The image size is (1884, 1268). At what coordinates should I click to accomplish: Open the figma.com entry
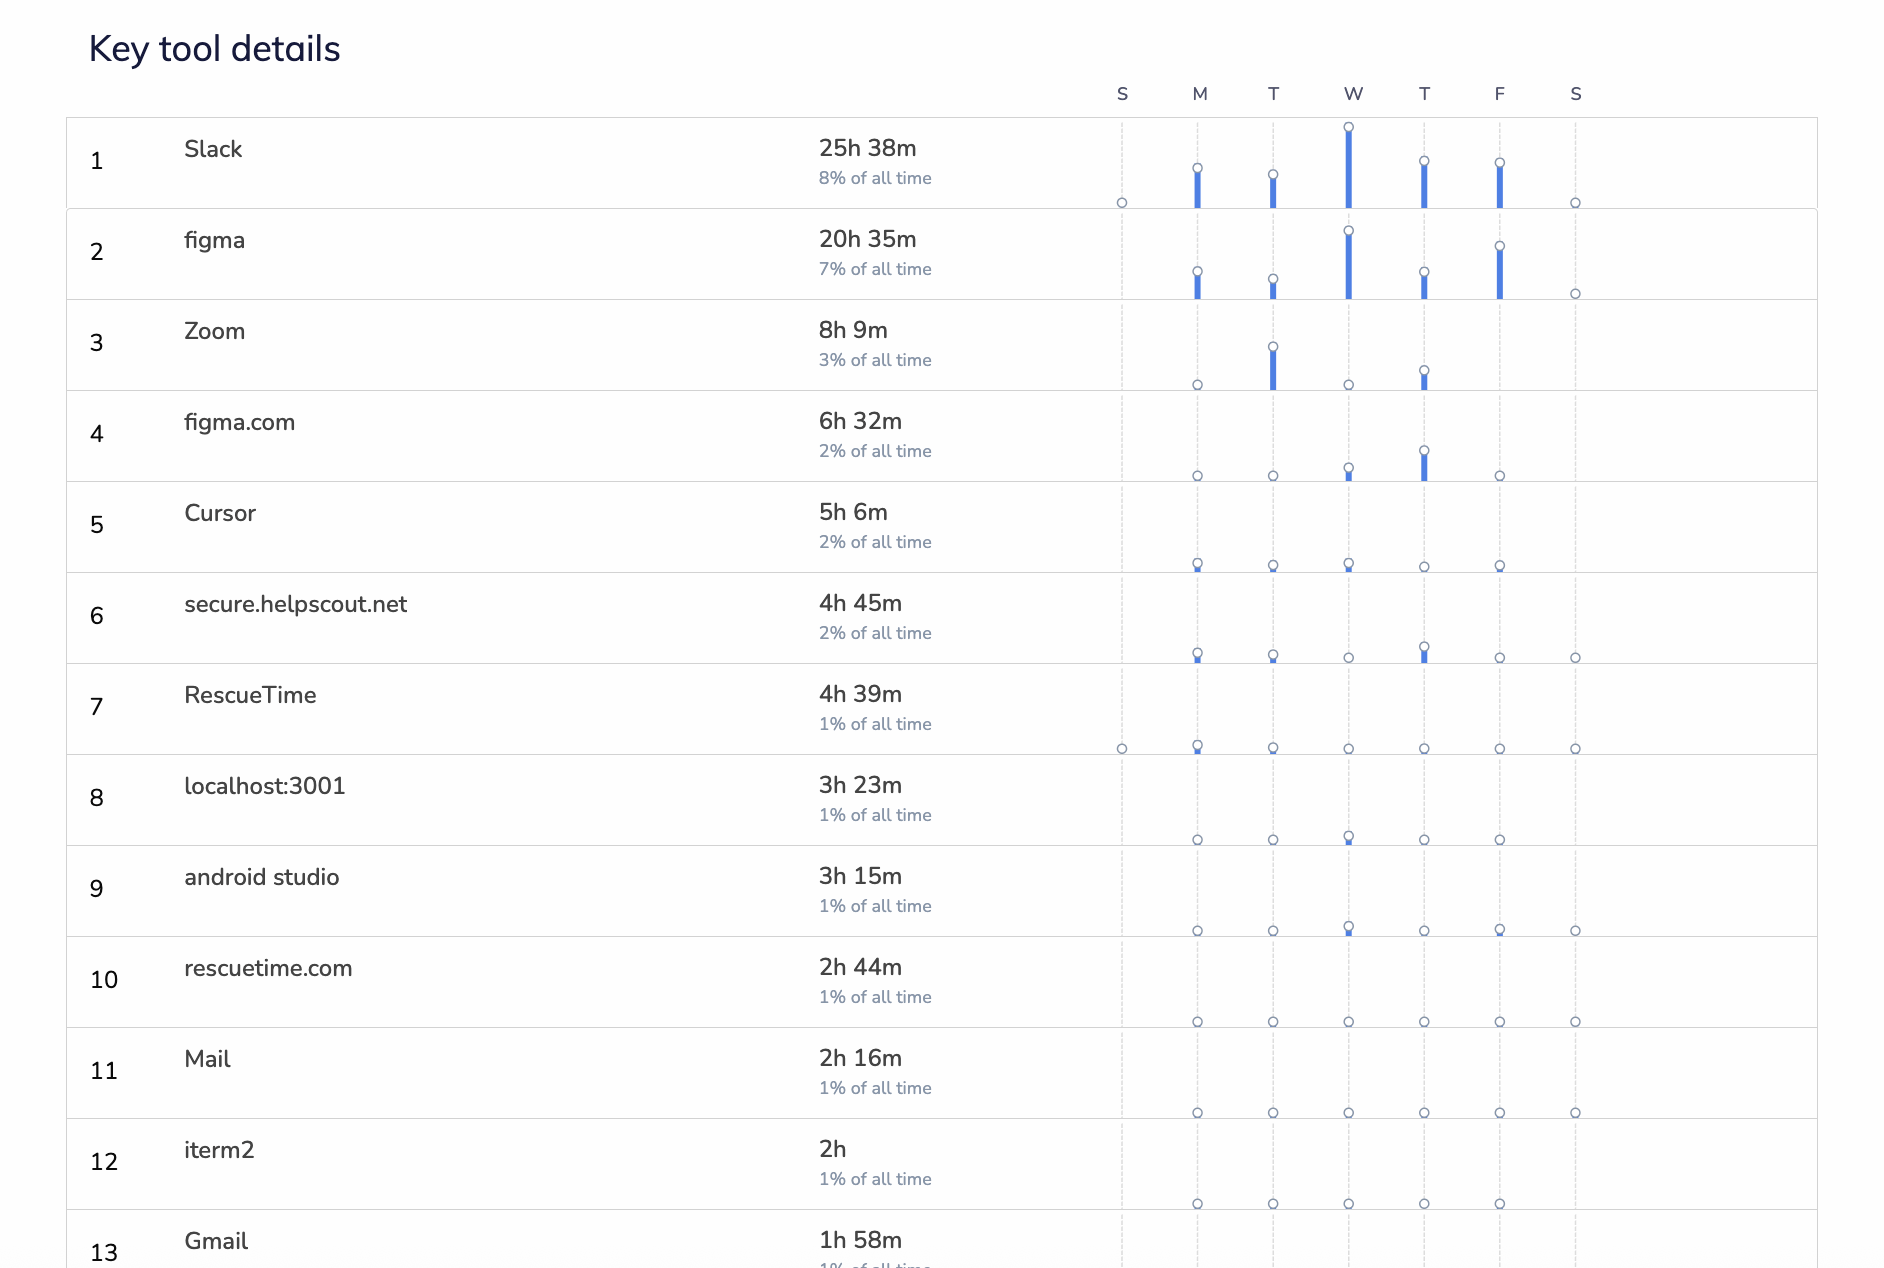point(941,436)
